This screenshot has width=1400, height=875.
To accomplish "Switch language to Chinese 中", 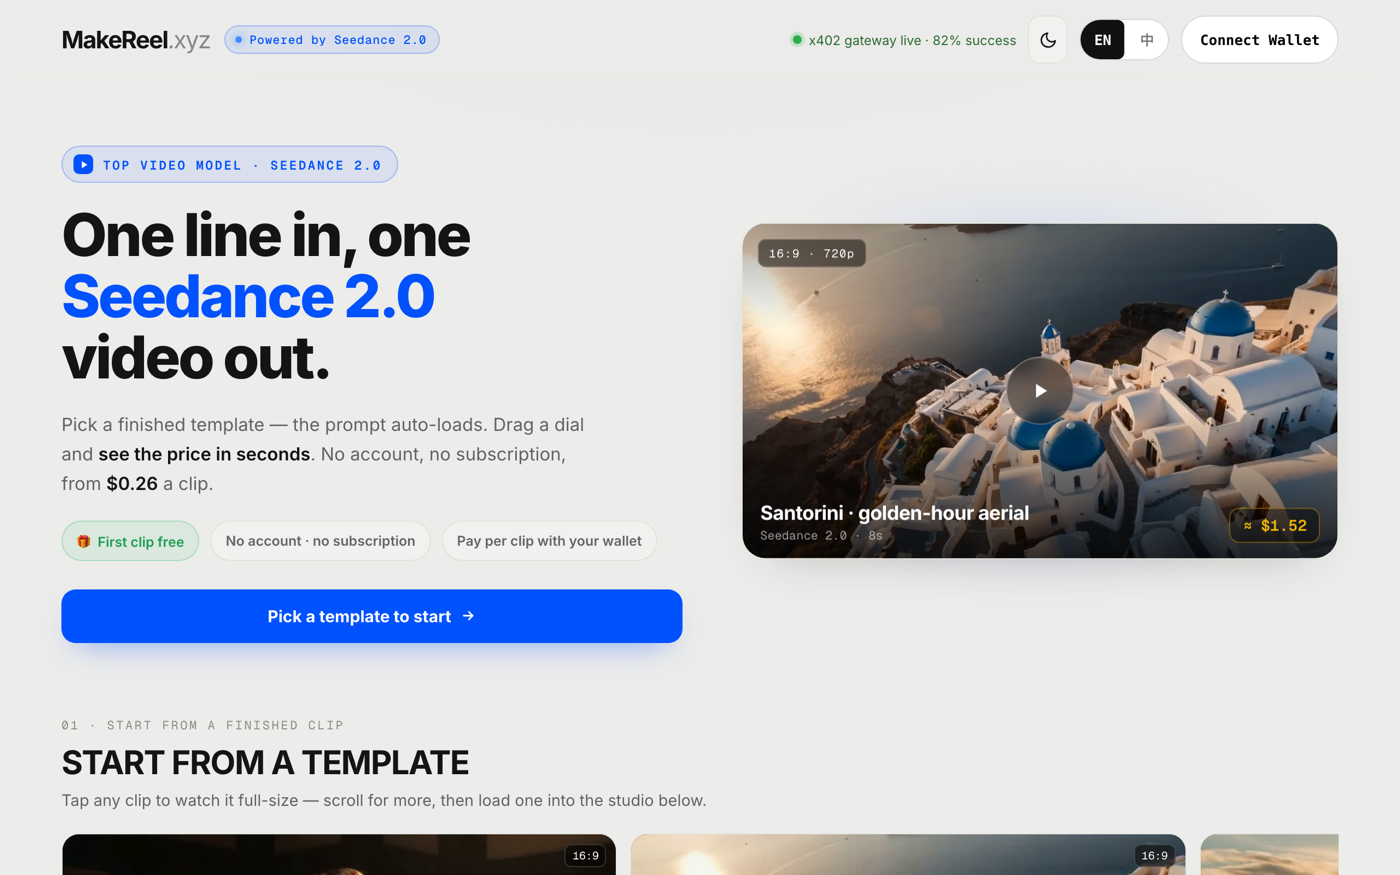I will 1146,40.
